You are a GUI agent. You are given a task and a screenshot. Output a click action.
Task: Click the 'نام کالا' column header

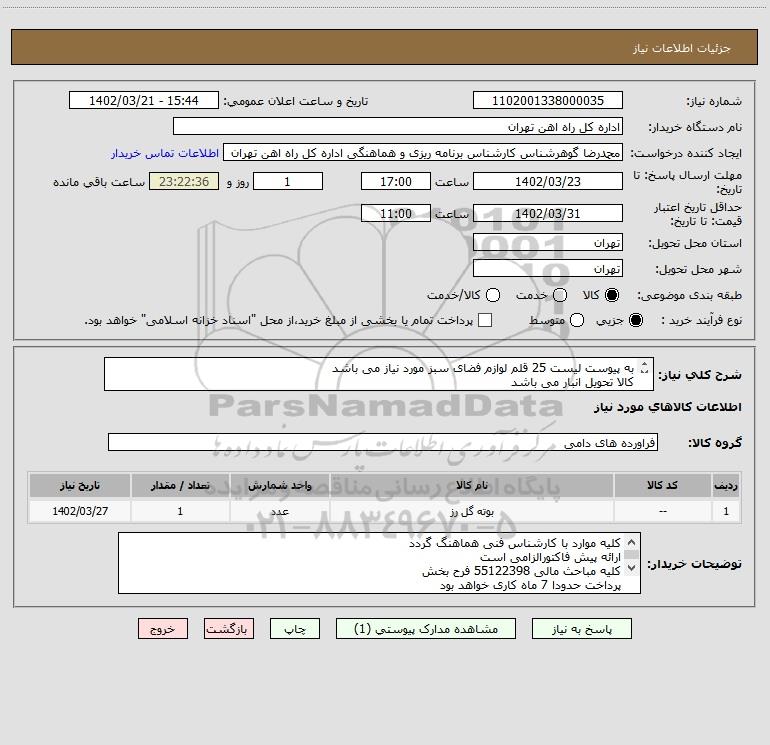472,485
